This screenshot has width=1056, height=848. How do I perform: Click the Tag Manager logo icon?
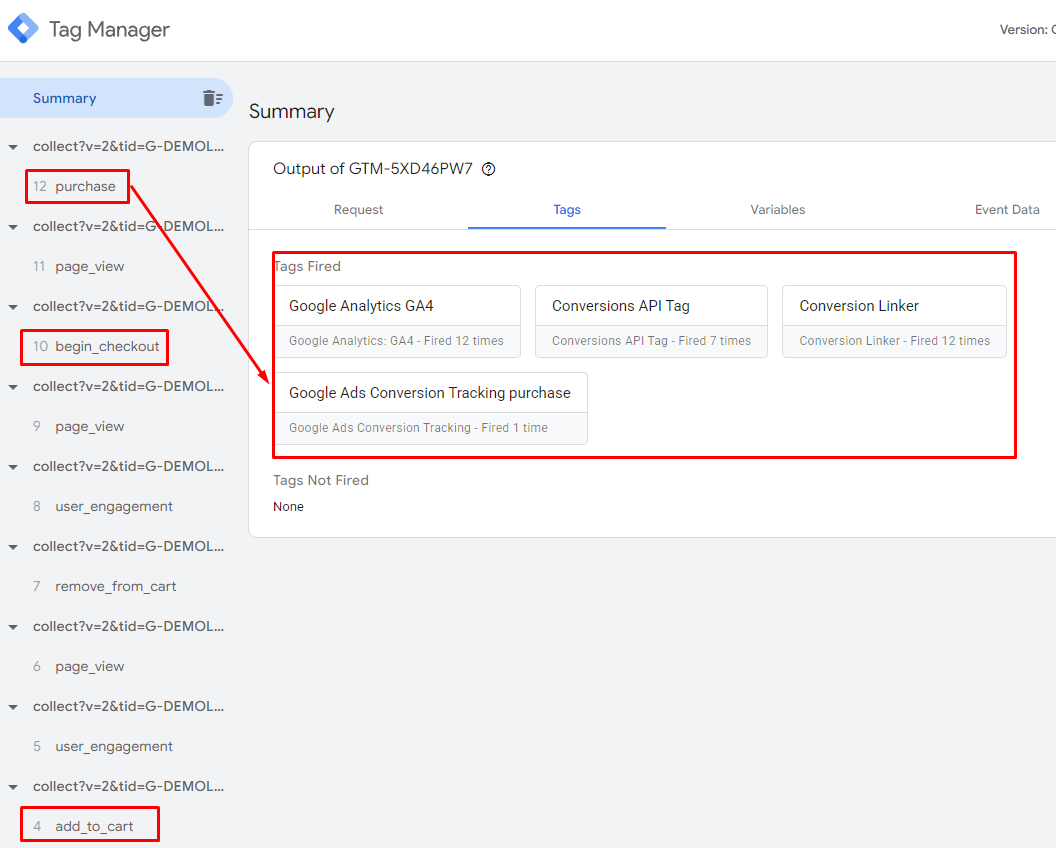(x=23, y=29)
